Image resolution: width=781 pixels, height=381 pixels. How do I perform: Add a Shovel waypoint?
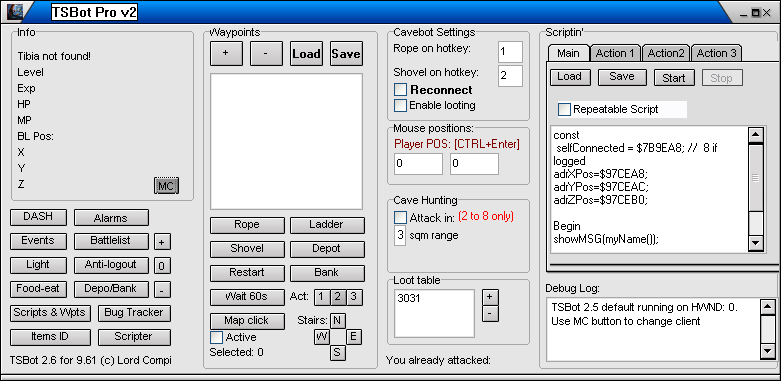[247, 249]
